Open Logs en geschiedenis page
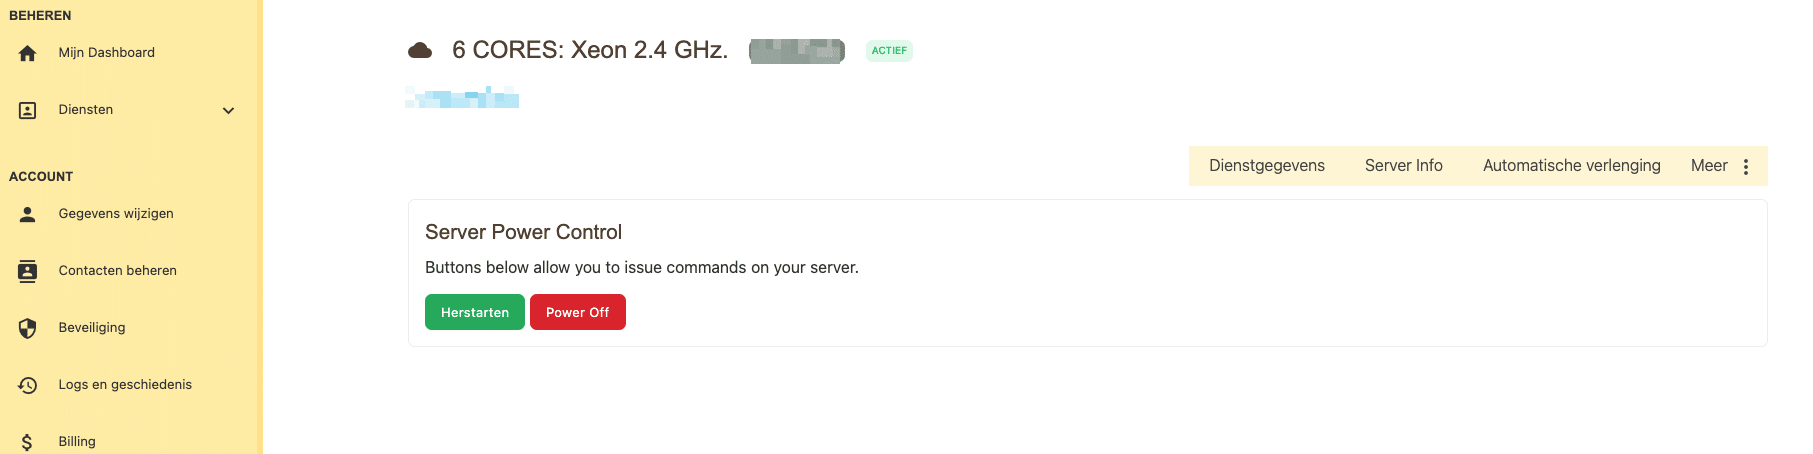 coord(125,385)
